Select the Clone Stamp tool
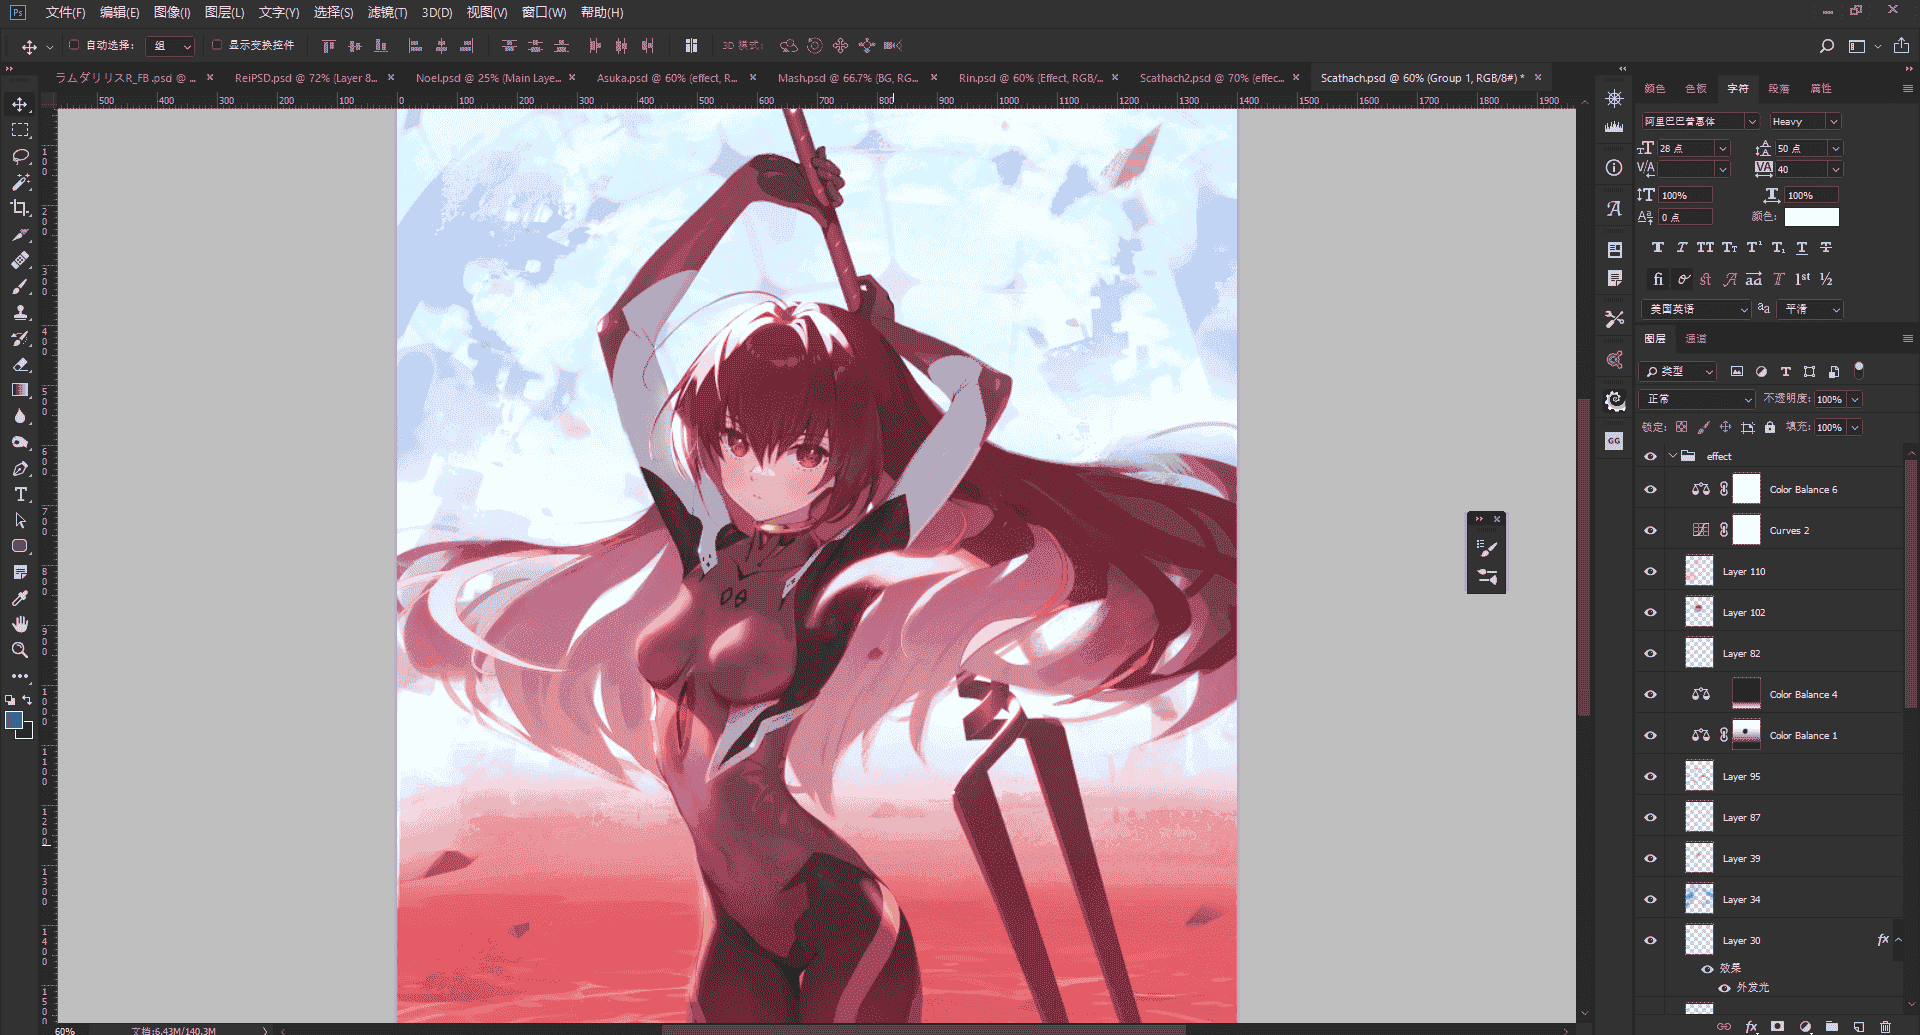 (20, 312)
